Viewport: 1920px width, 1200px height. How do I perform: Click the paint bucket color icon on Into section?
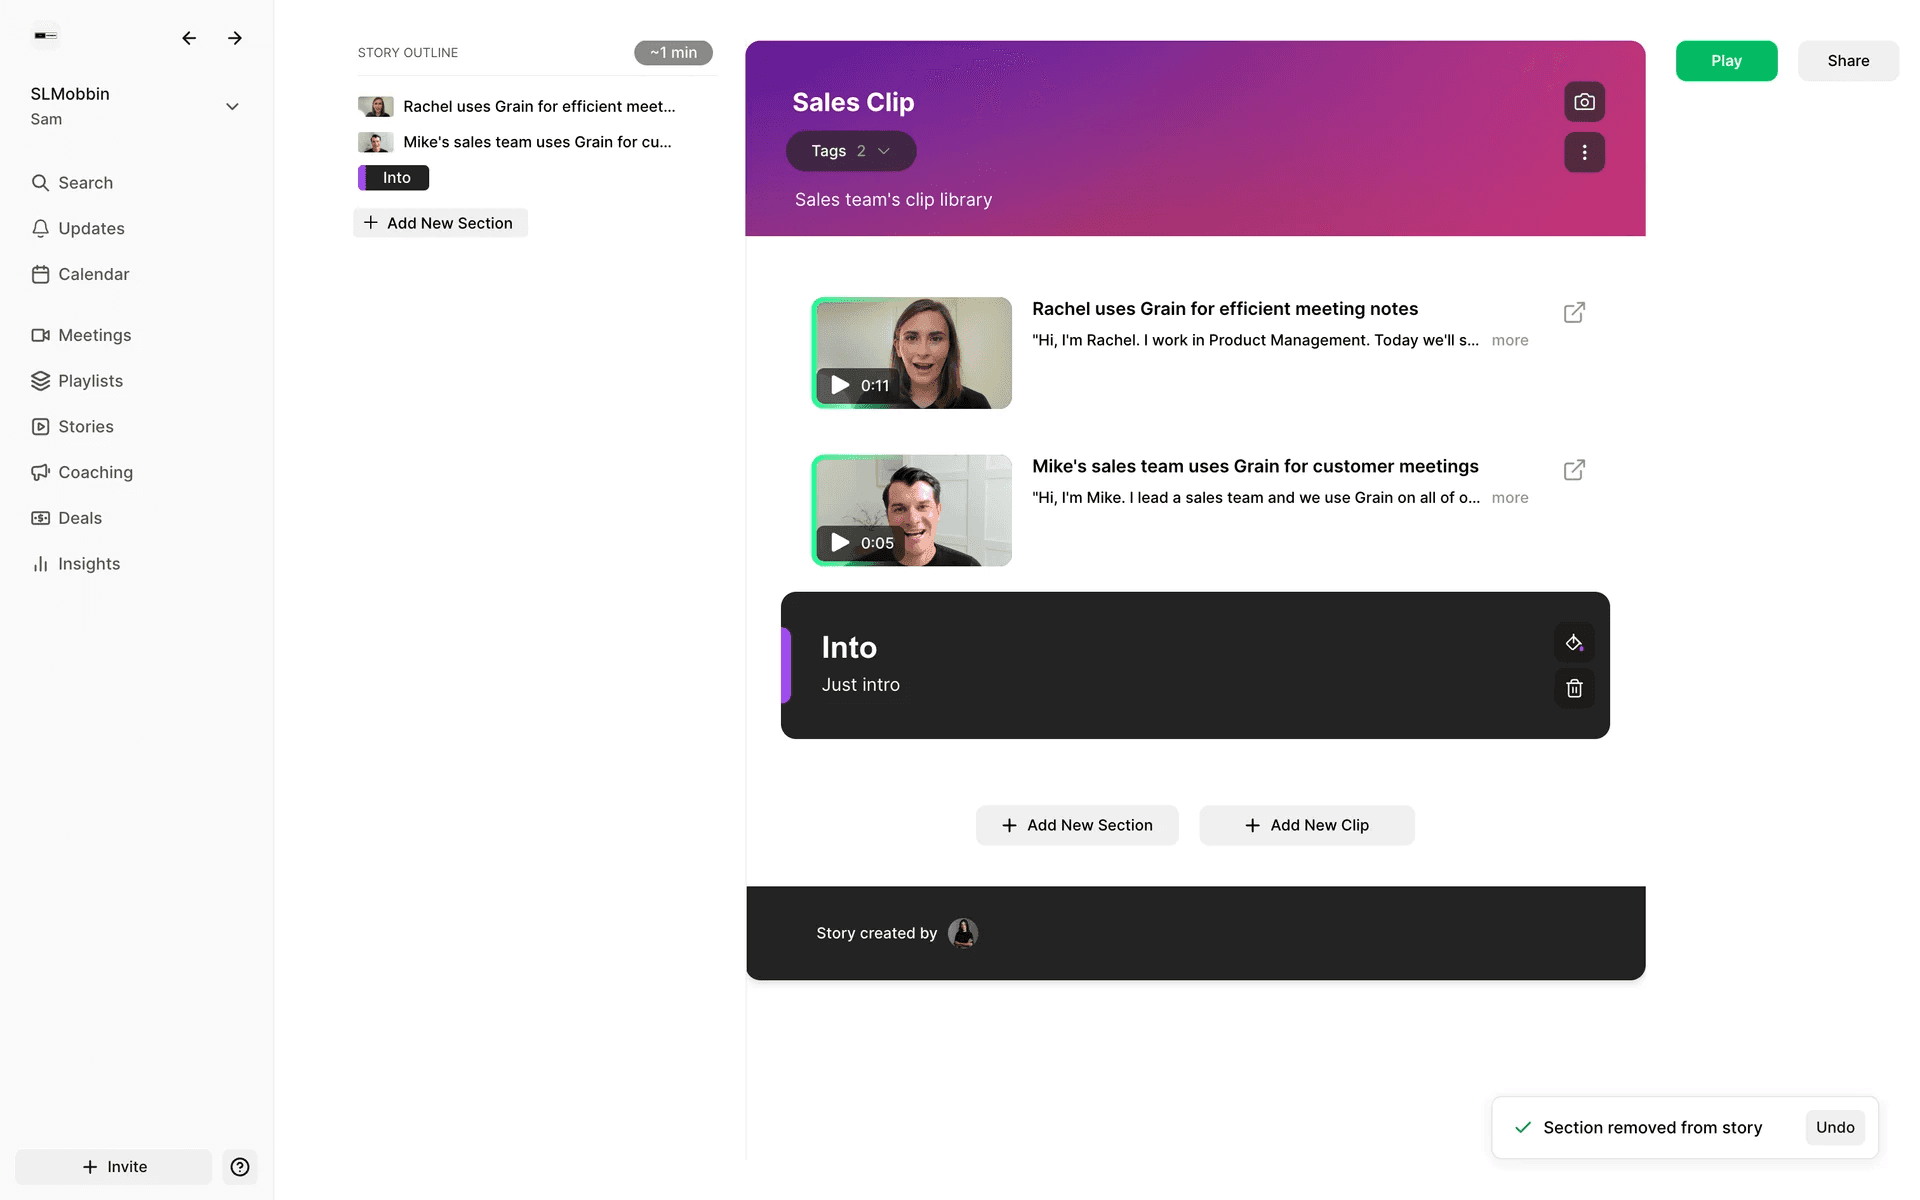[1574, 643]
